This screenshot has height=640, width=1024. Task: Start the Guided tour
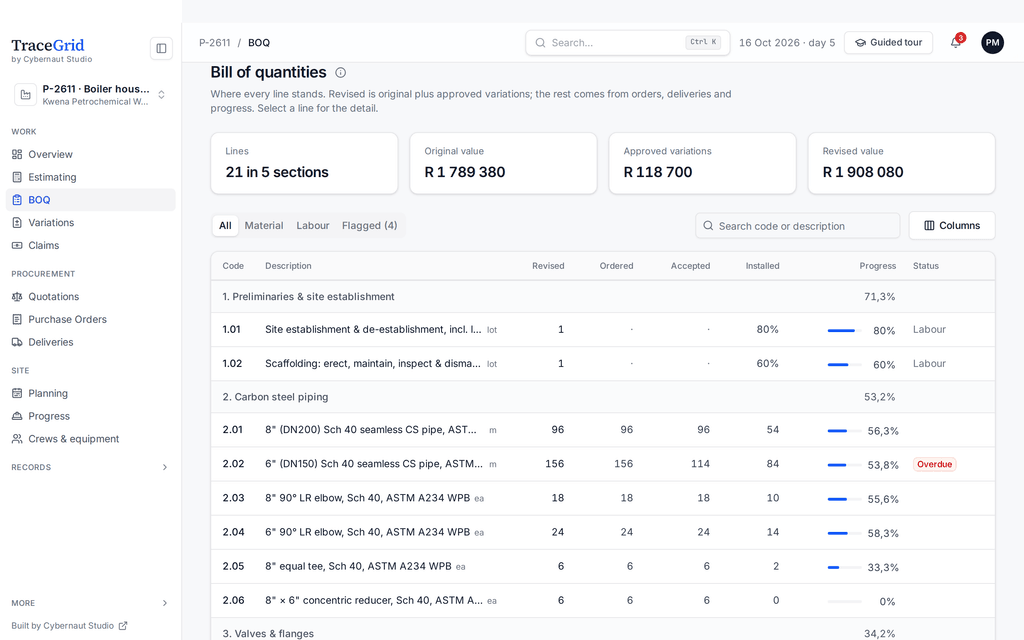888,42
